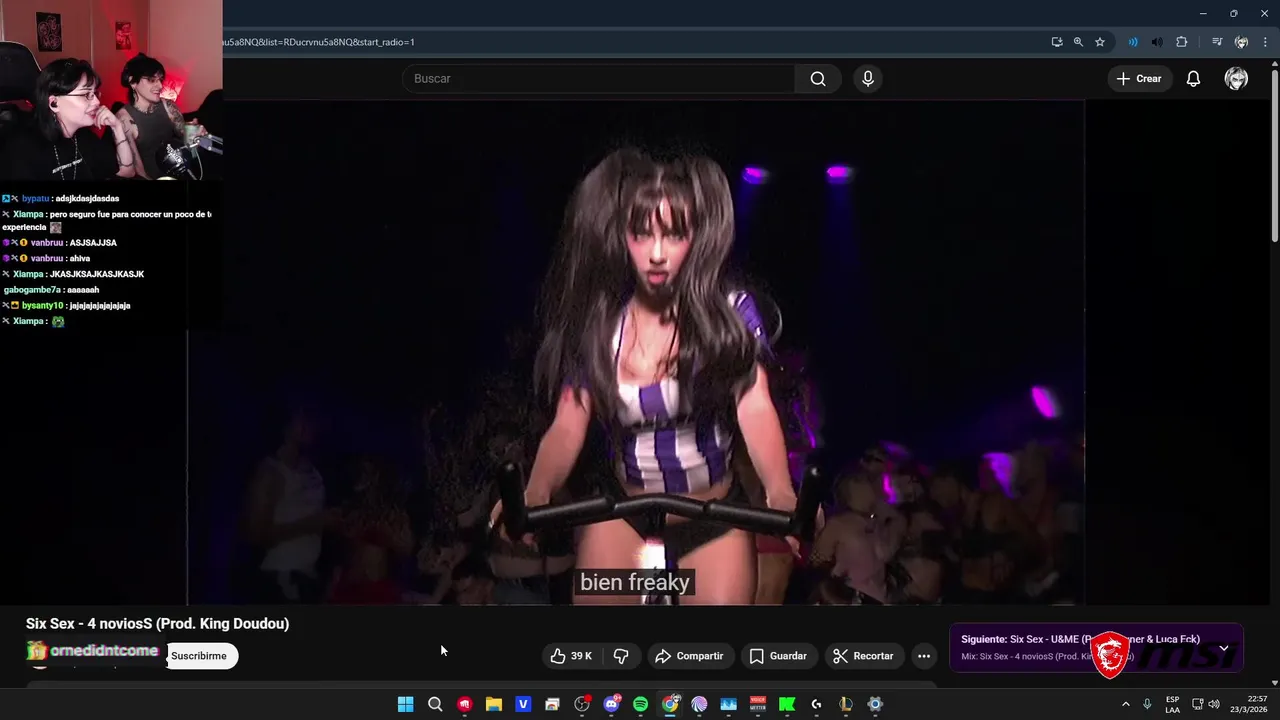Open the Chrome profile avatar in toolbar
1280x720 pixels.
(x=1241, y=42)
